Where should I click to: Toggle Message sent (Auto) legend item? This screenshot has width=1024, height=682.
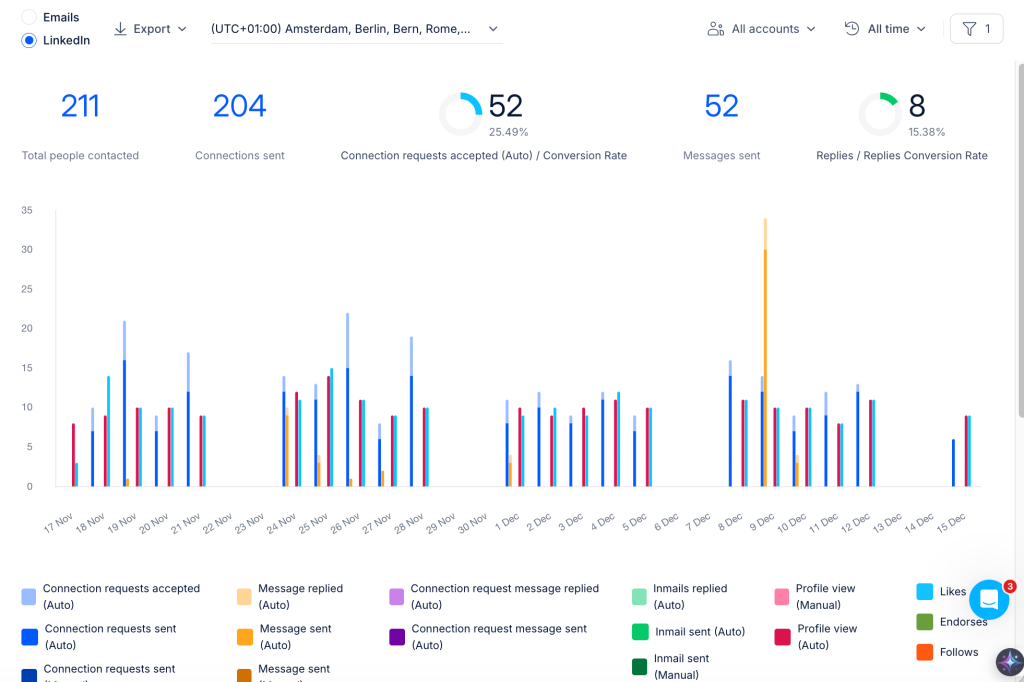285,636
